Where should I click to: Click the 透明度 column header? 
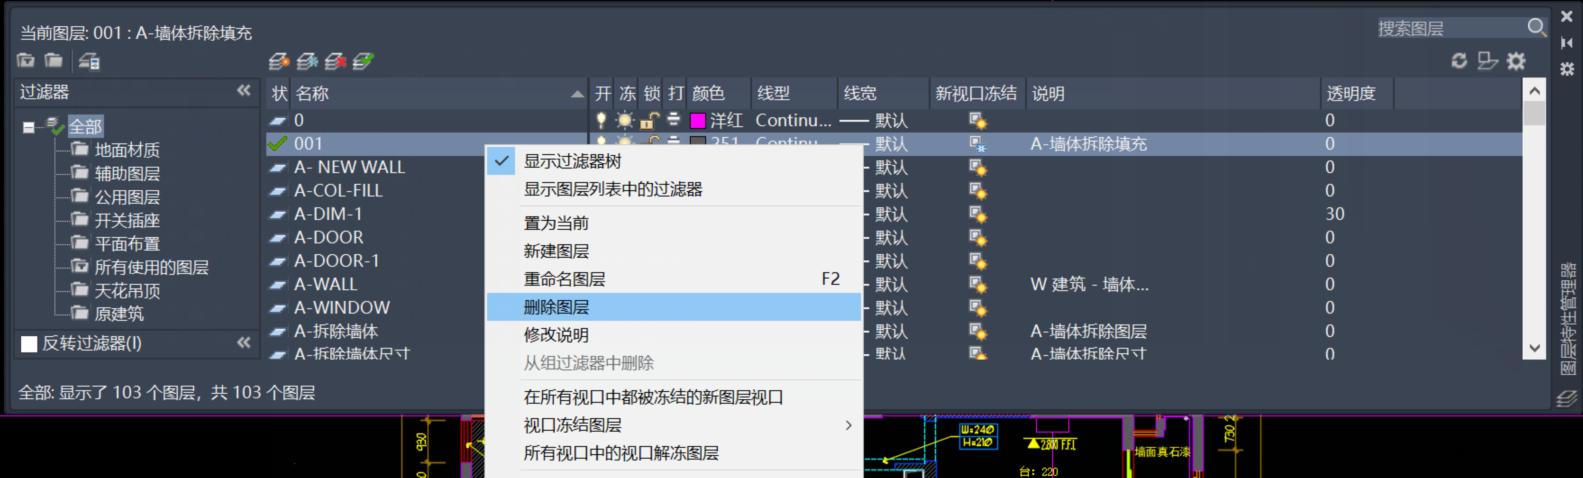(1357, 93)
